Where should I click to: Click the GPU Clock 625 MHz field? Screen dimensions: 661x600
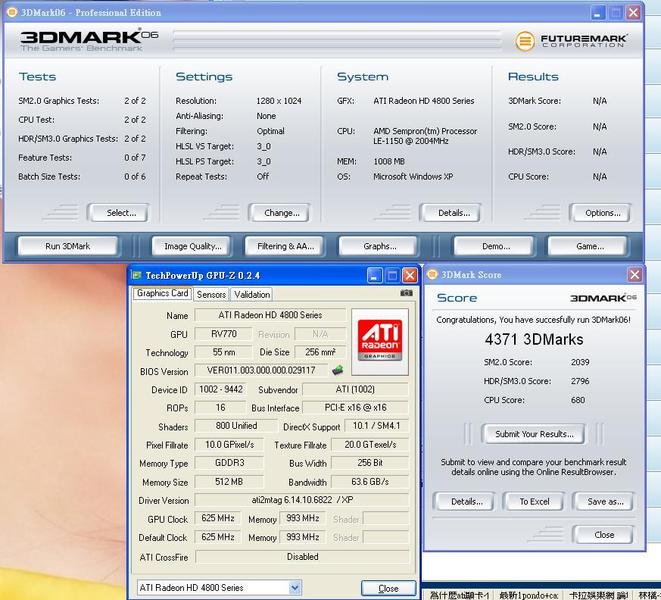(218, 518)
